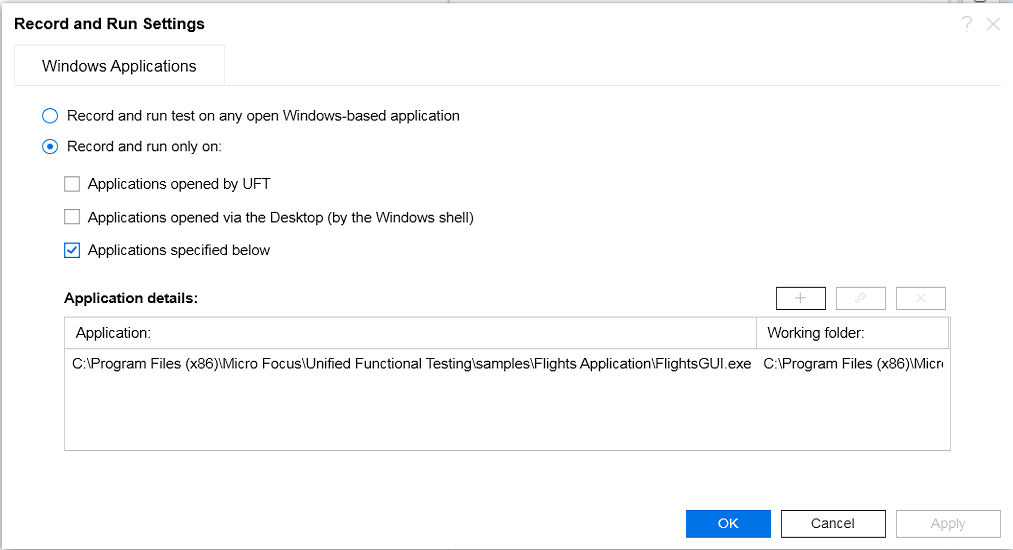The image size is (1013, 550).
Task: Check 'Applications opened via the Desktop' option
Action: pos(72,217)
